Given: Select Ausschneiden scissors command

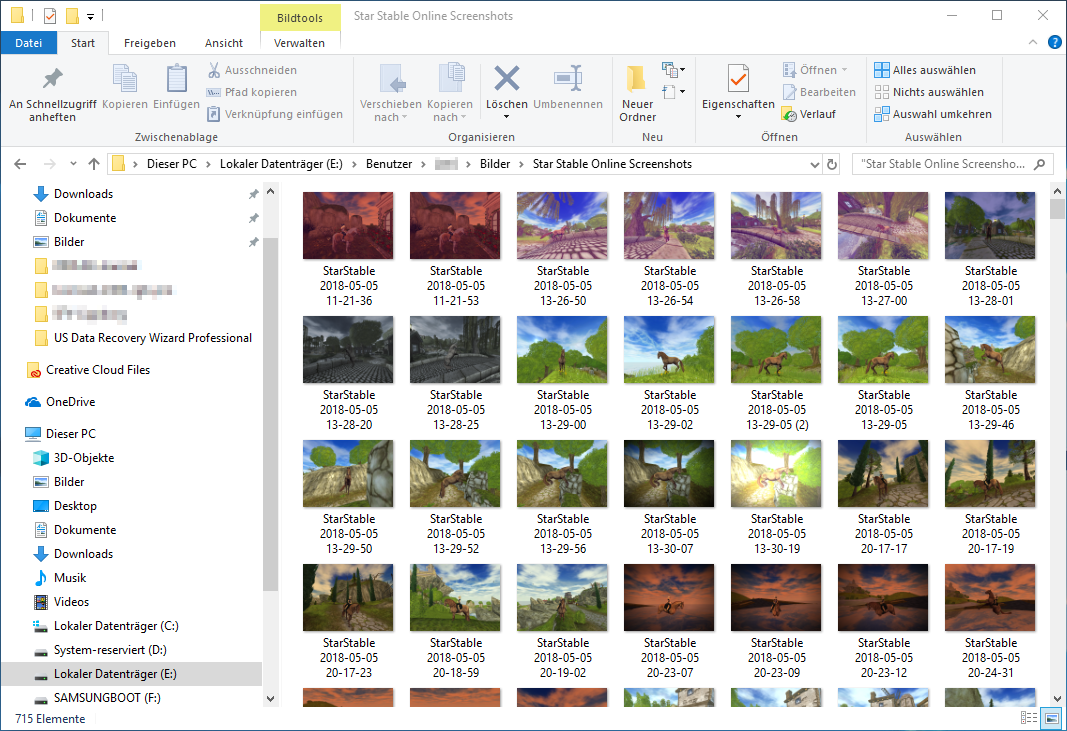Looking at the screenshot, I should (x=252, y=70).
